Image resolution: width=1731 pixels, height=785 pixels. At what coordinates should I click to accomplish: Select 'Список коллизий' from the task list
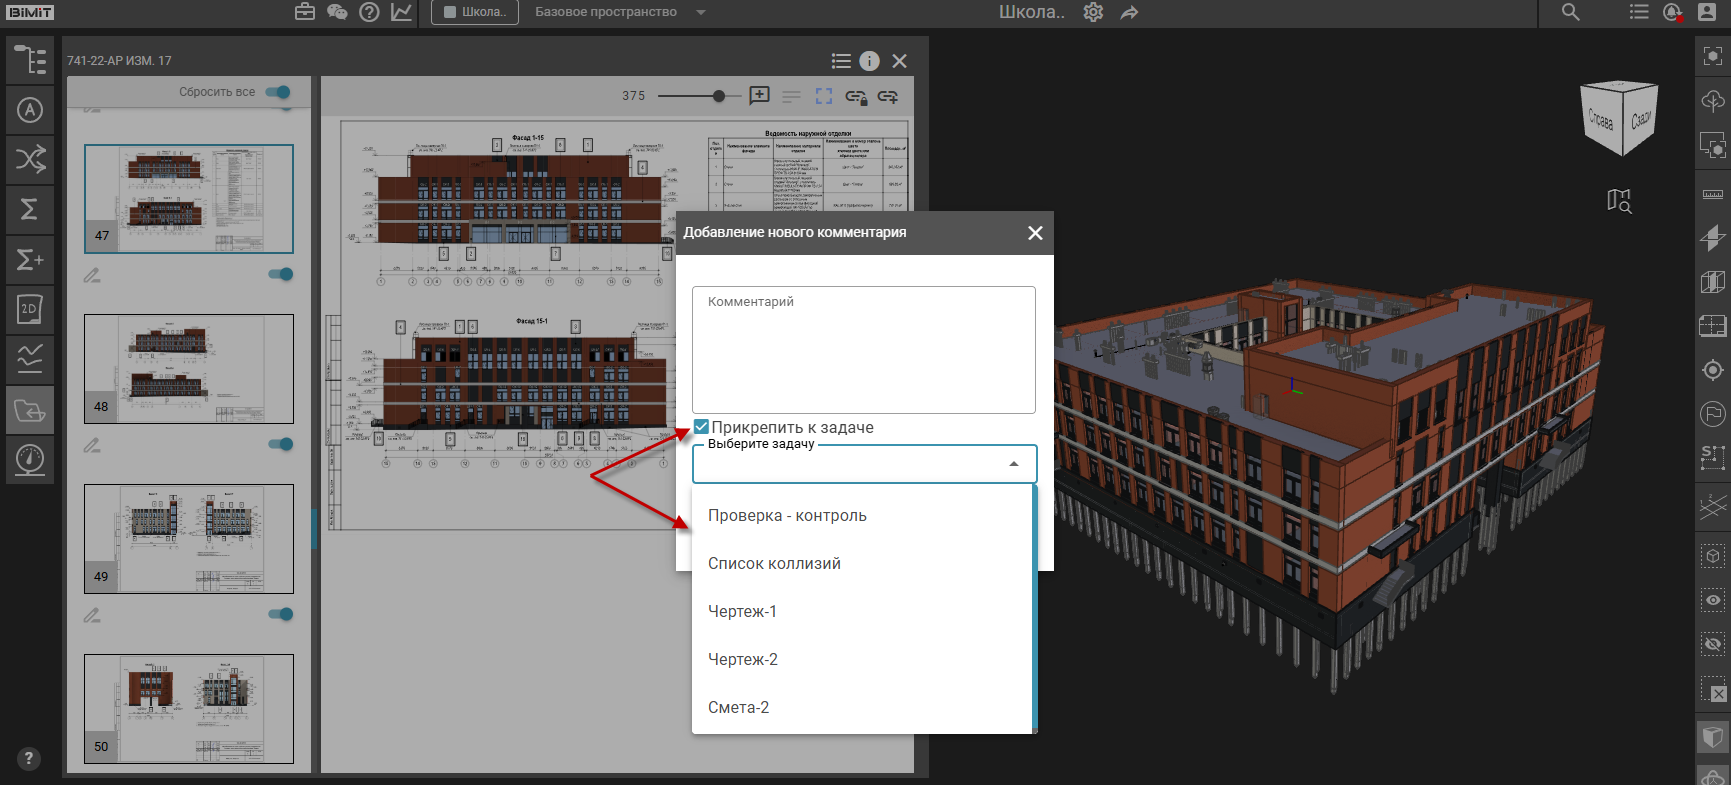click(x=862, y=564)
